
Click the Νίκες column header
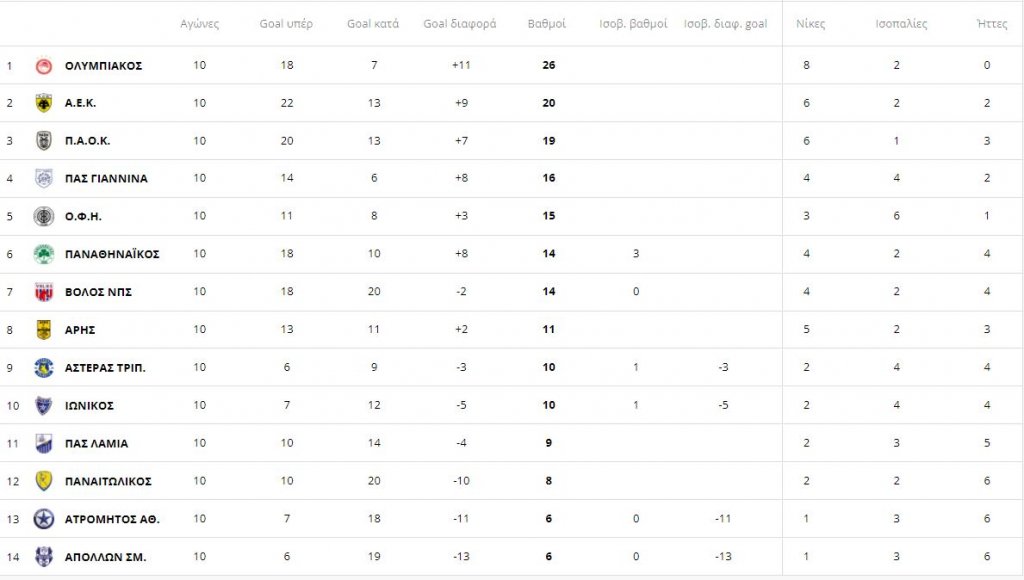click(810, 24)
